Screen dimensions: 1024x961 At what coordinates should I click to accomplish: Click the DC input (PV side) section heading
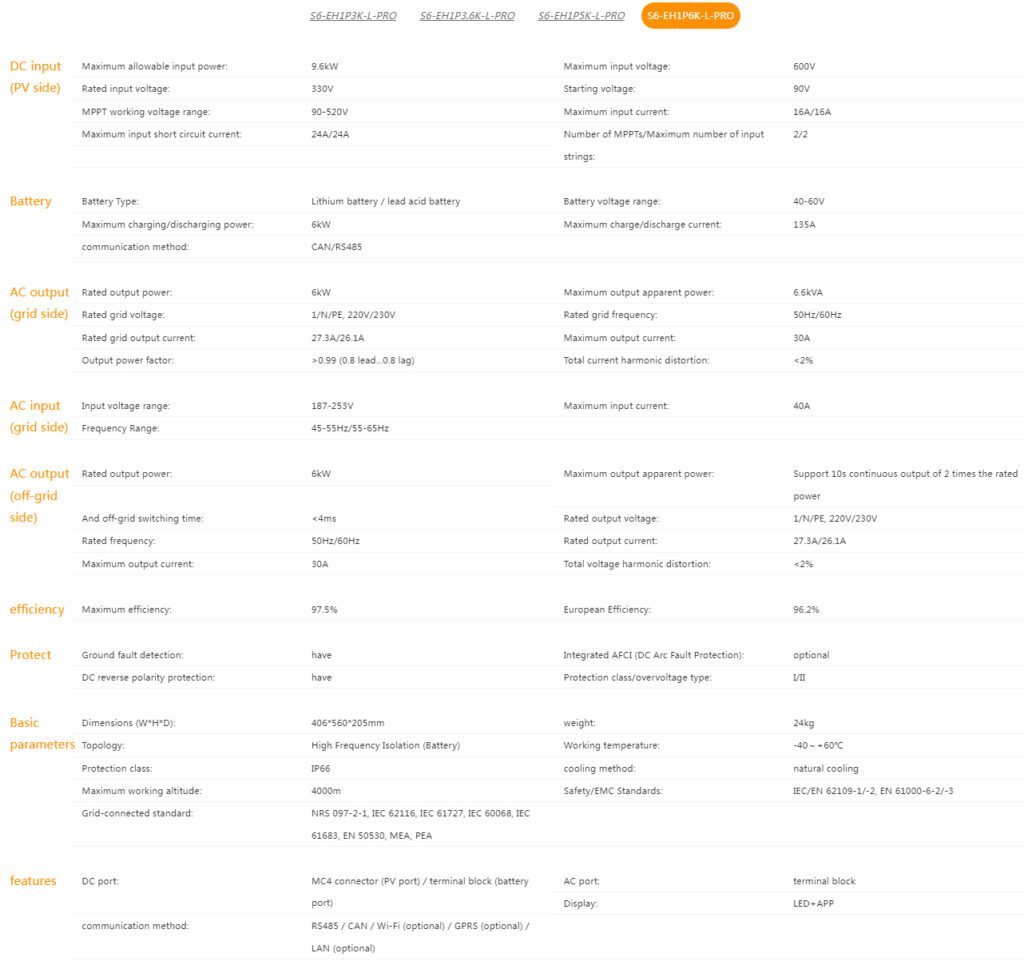point(35,77)
